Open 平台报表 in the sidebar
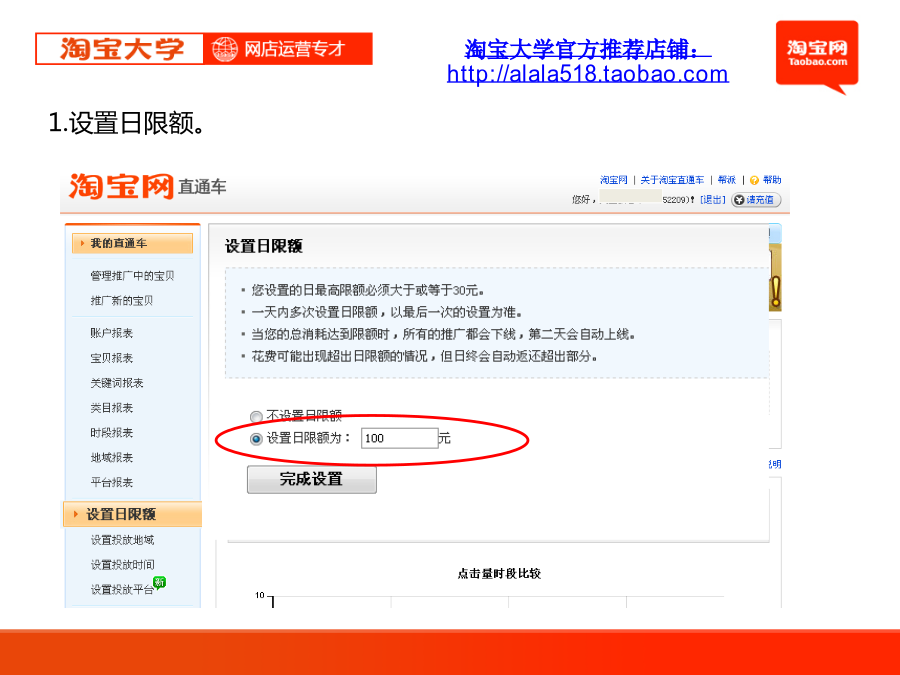The width and height of the screenshot is (900, 675). (x=111, y=483)
